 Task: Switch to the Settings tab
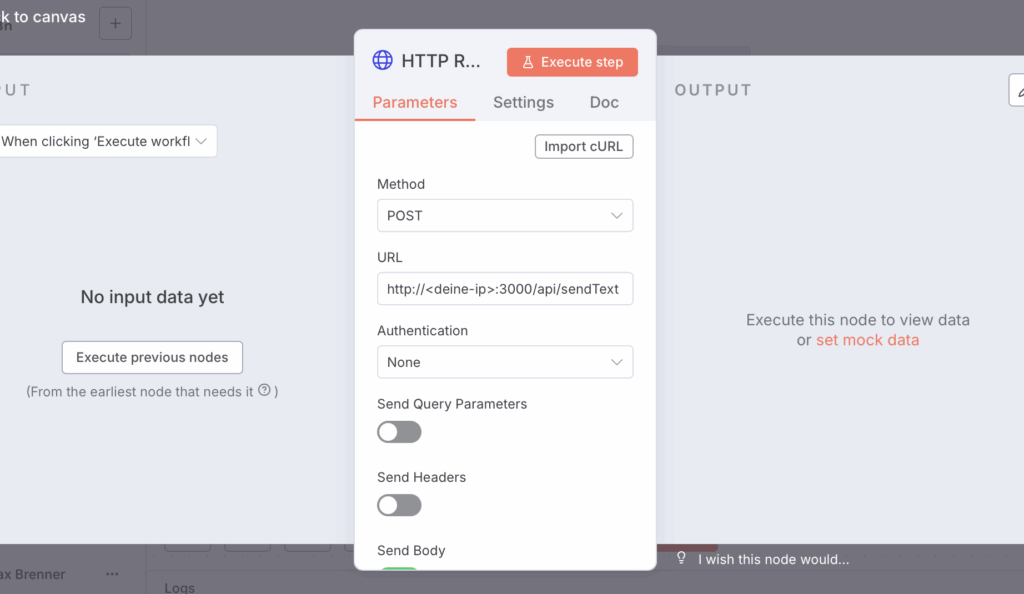pos(523,102)
